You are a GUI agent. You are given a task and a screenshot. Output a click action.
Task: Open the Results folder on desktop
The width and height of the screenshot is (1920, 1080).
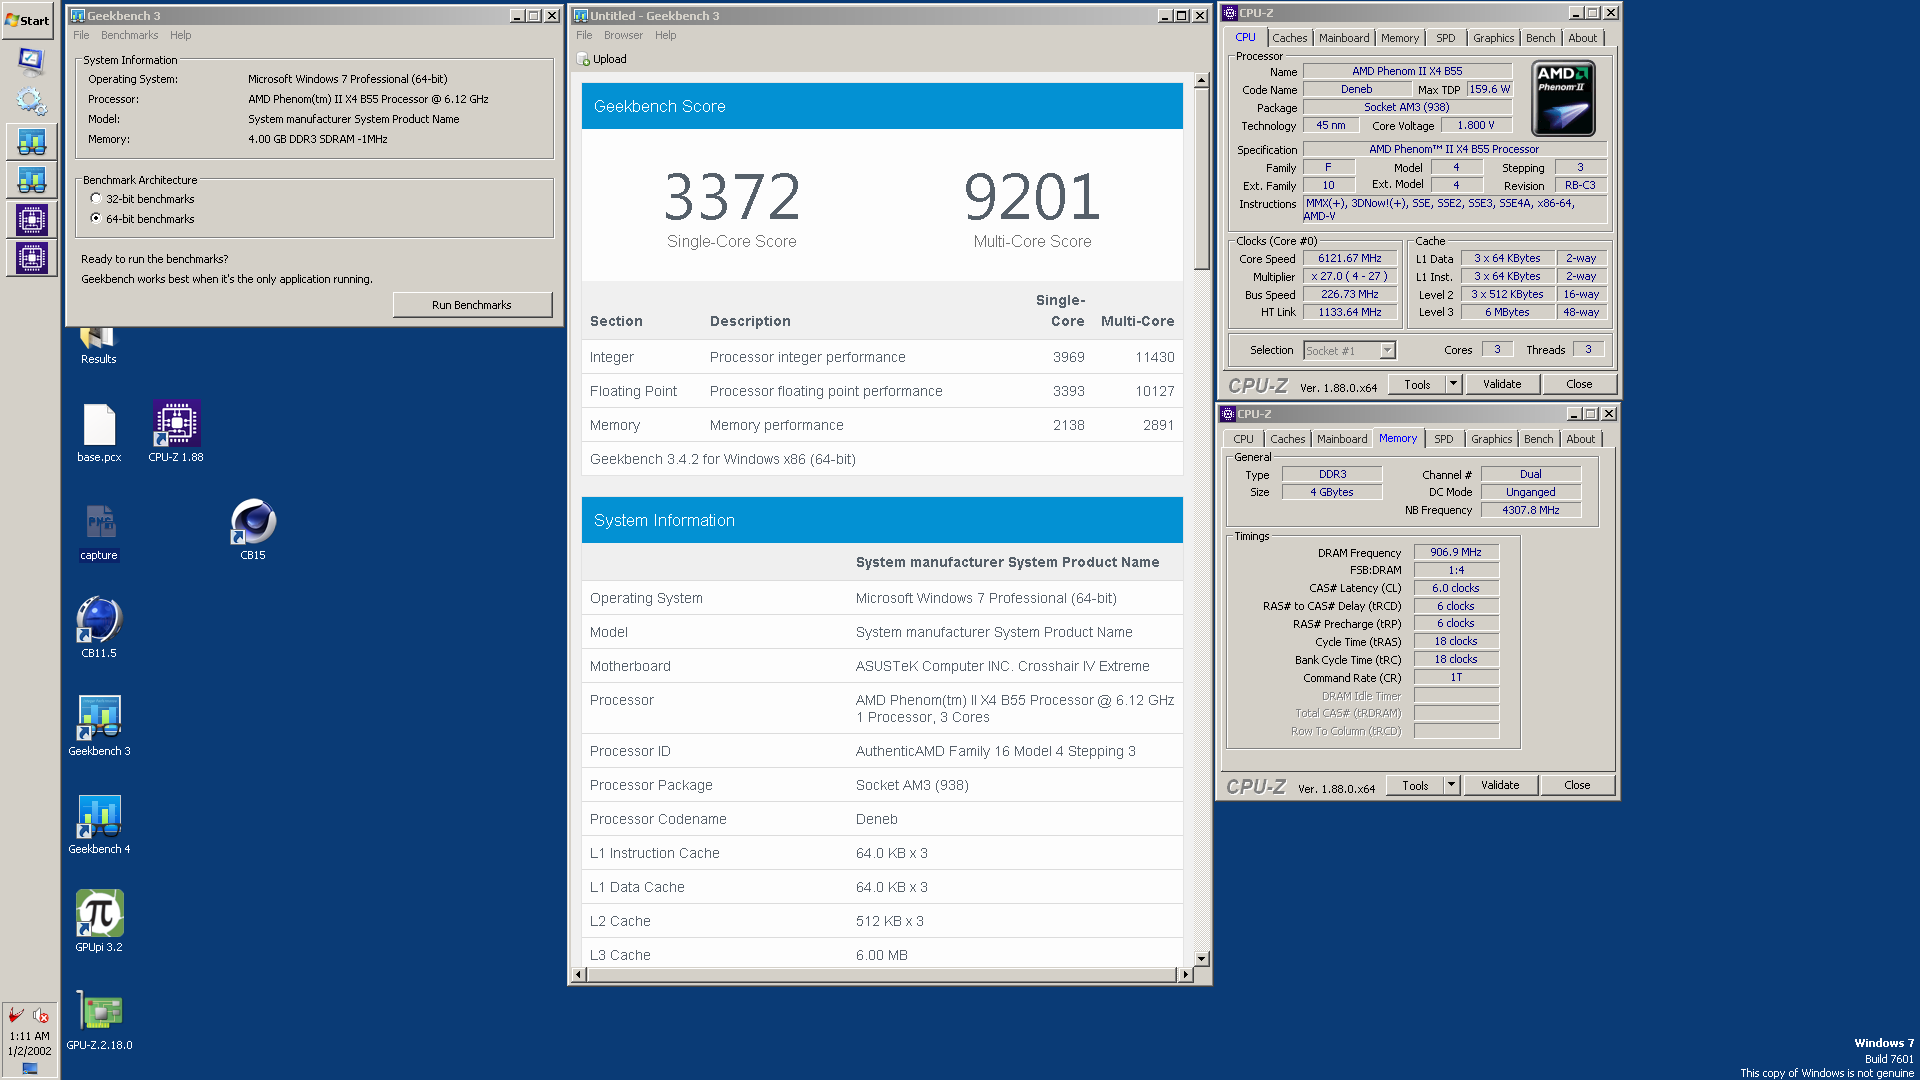99,347
